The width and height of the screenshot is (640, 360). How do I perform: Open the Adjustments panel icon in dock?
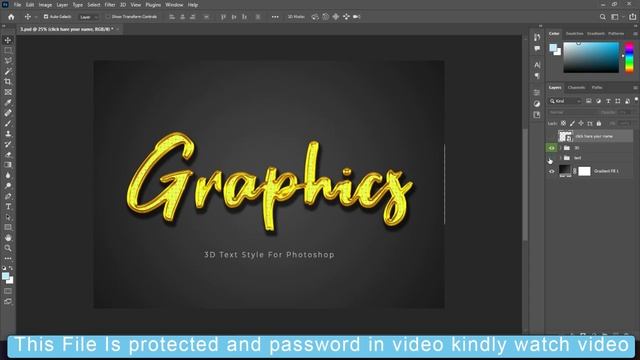tap(537, 104)
